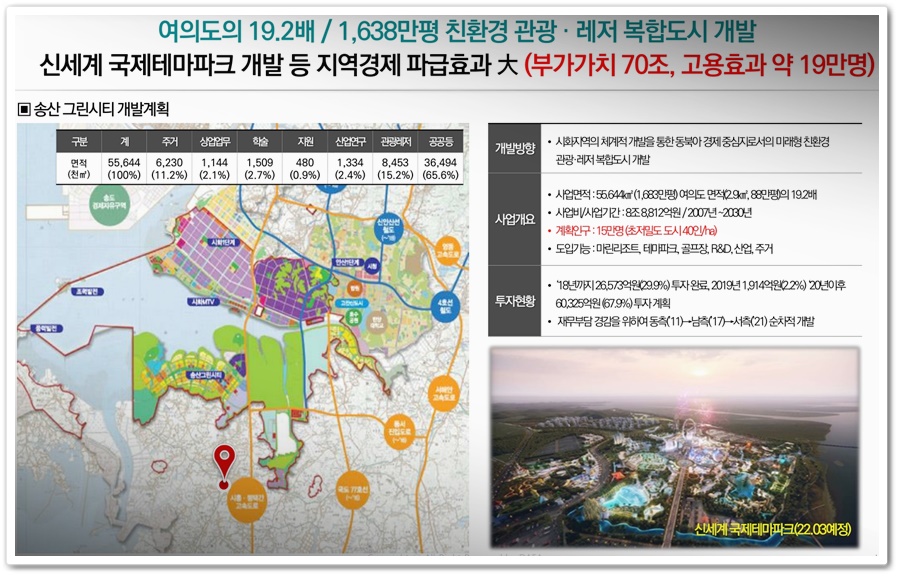Select the 36,494 (65.6%) table cell
This screenshot has width=900, height=577.
[440, 168]
